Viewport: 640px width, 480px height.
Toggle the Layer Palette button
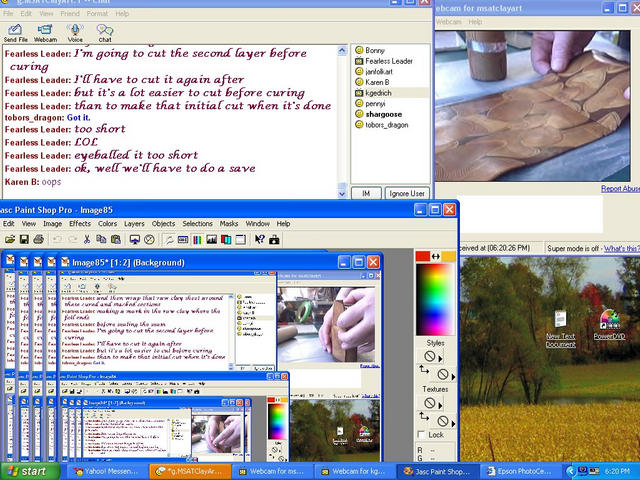(x=226, y=240)
